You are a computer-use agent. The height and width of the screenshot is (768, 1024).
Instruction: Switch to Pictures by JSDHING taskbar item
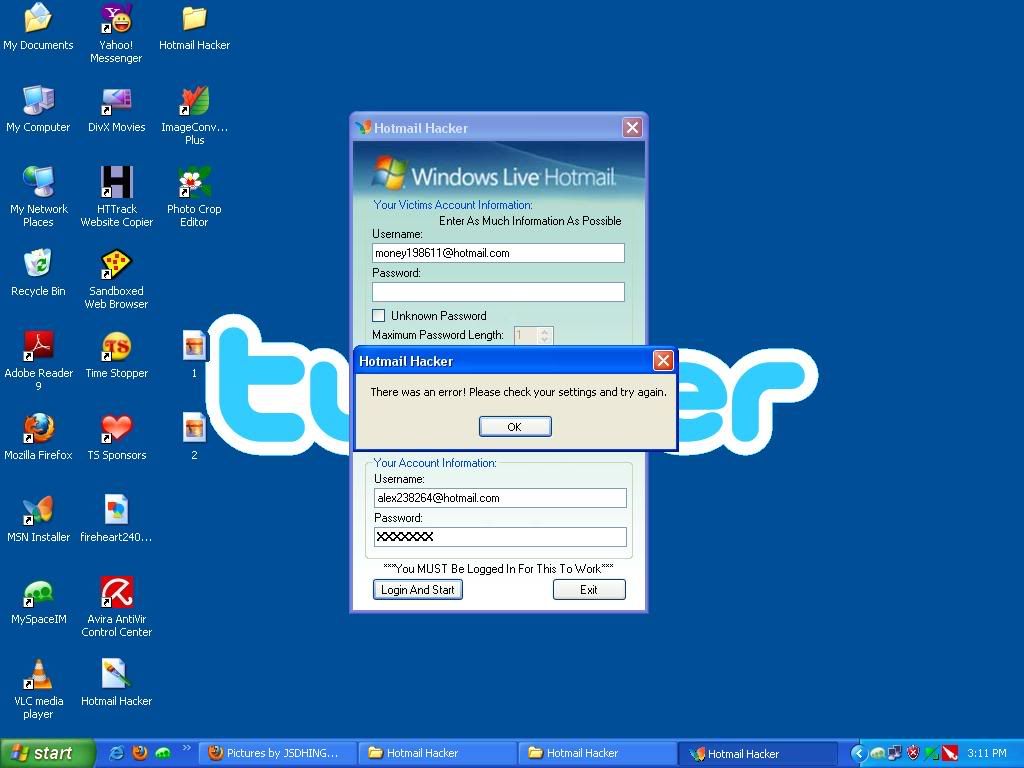(278, 753)
